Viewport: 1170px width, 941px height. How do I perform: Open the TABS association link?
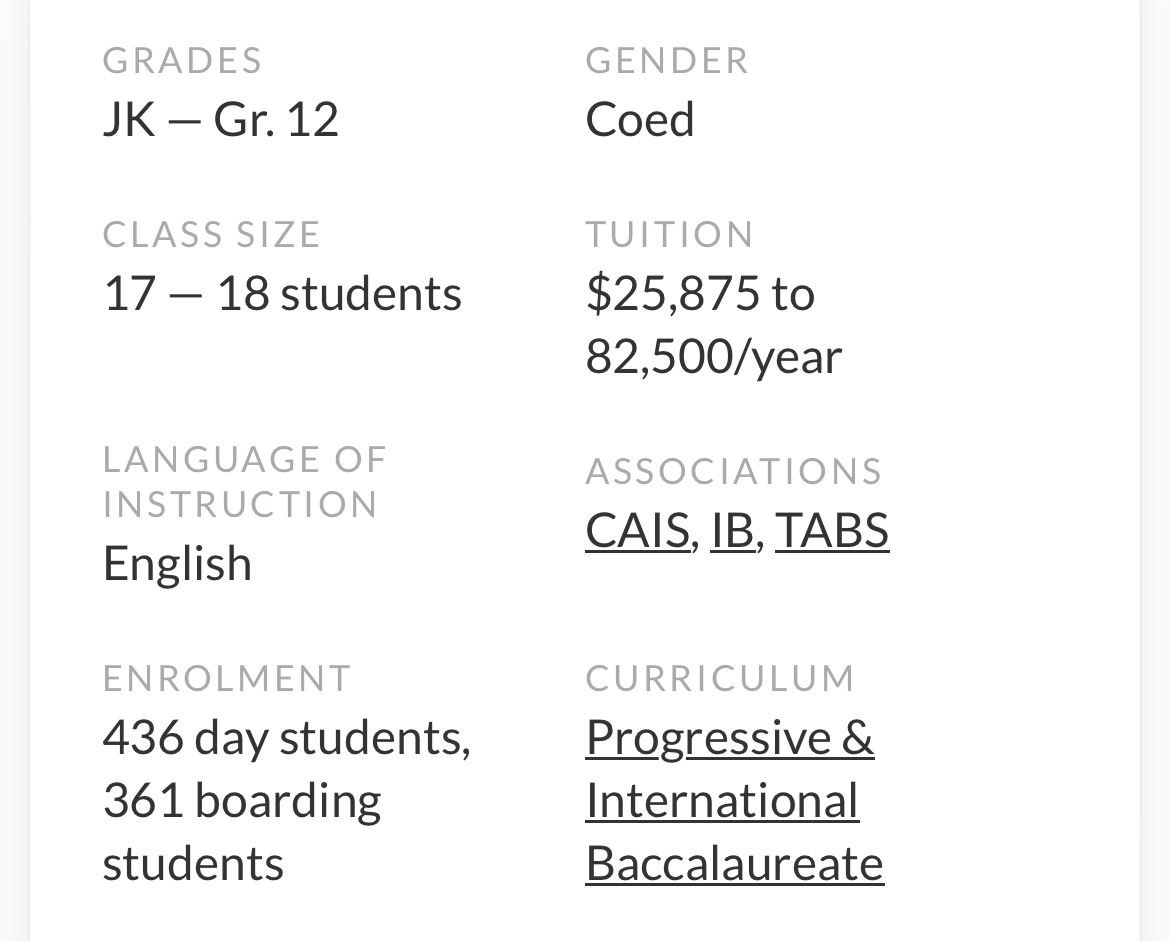[831, 530]
